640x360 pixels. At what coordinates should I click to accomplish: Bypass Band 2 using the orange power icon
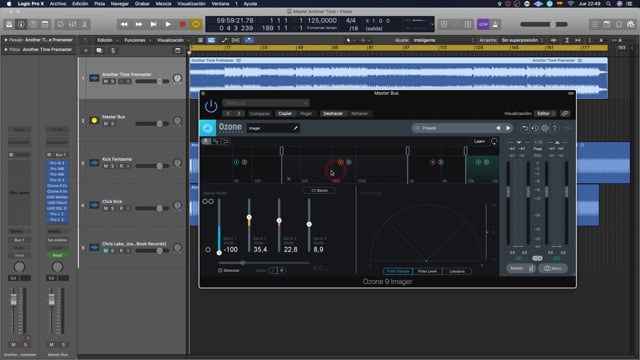(341, 162)
